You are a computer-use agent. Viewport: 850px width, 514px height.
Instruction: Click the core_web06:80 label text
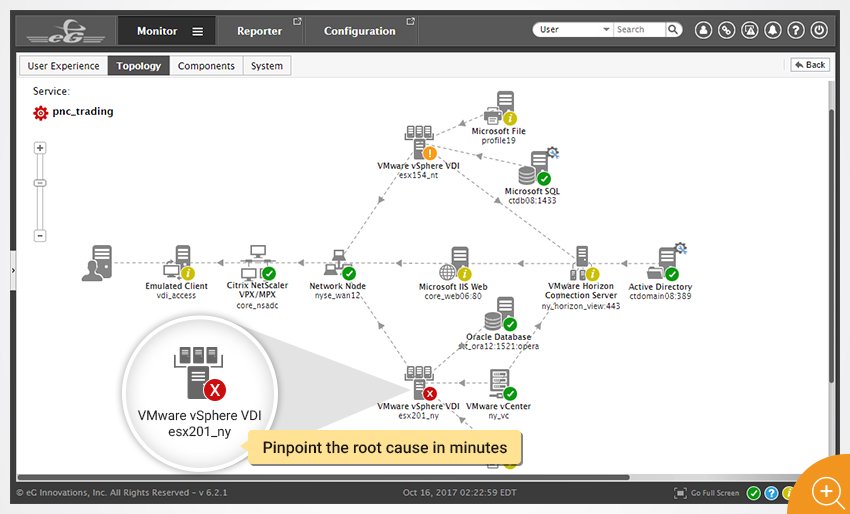pos(453,297)
